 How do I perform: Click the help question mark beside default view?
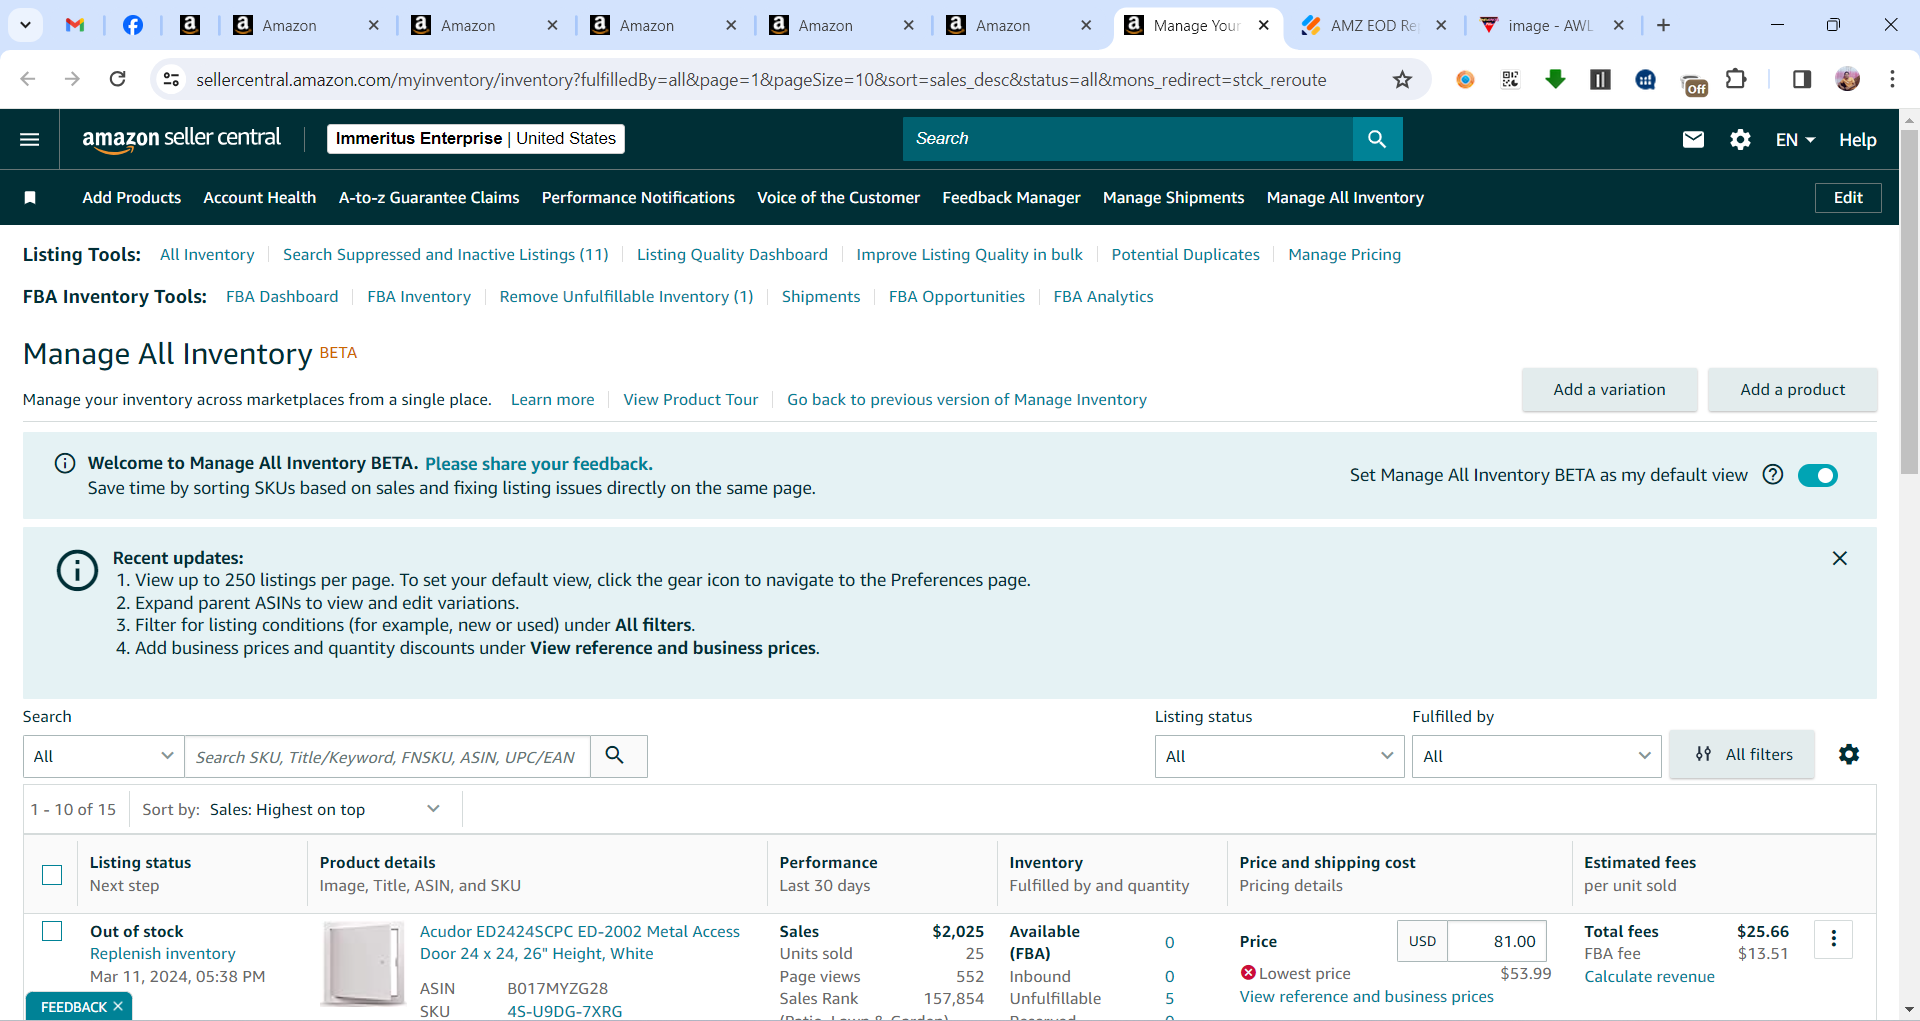coord(1773,475)
